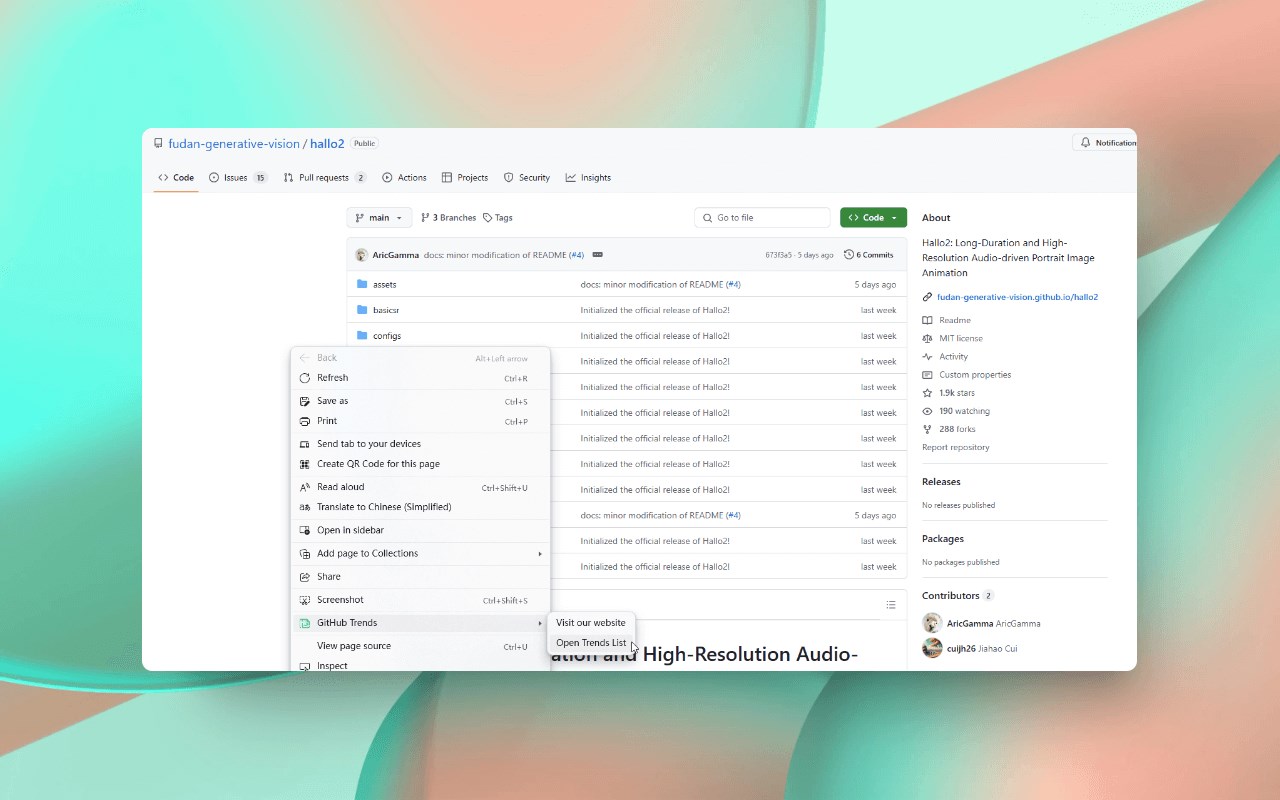Click the basicsr folder icon
Image resolution: width=1280 pixels, height=800 pixels.
coord(362,310)
